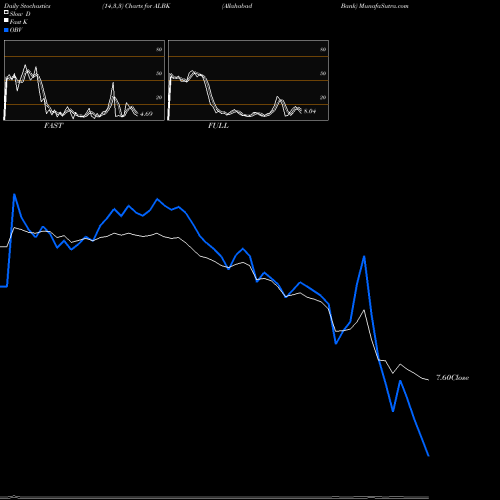
Task: Click the 20 level label in FULL chart
Action: [323, 97]
